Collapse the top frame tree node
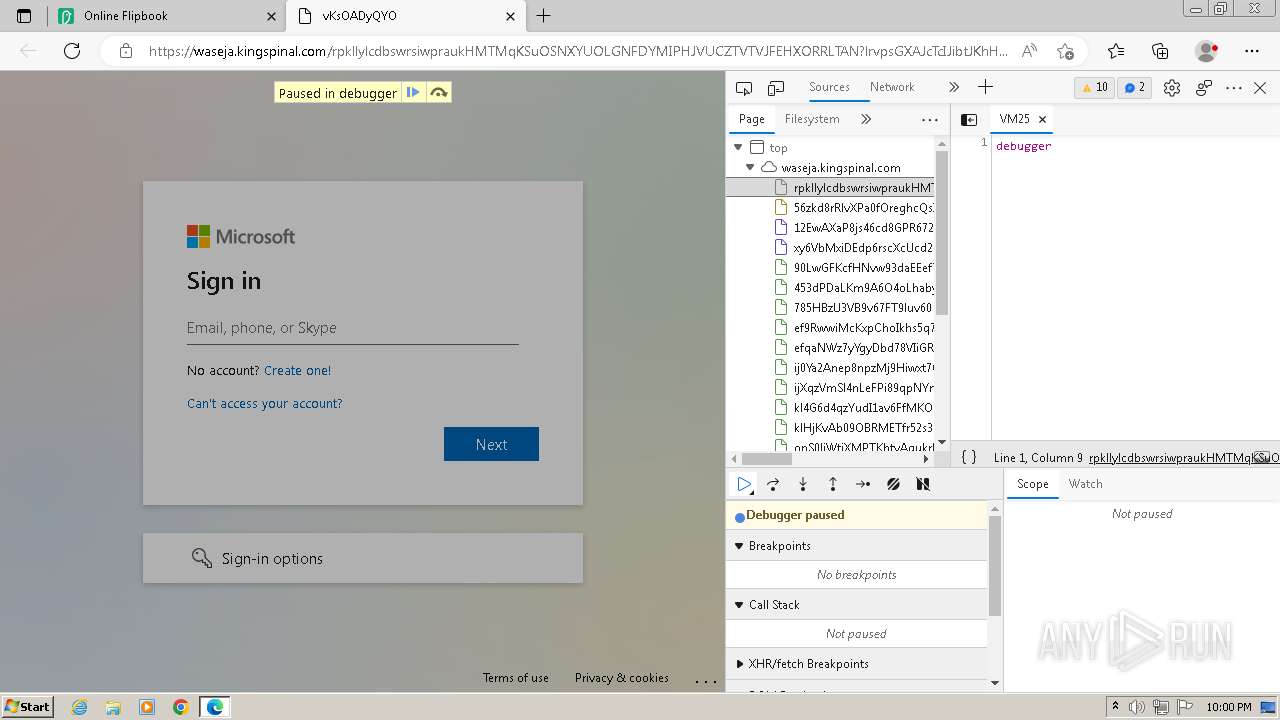The width and height of the screenshot is (1280, 720). point(738,148)
